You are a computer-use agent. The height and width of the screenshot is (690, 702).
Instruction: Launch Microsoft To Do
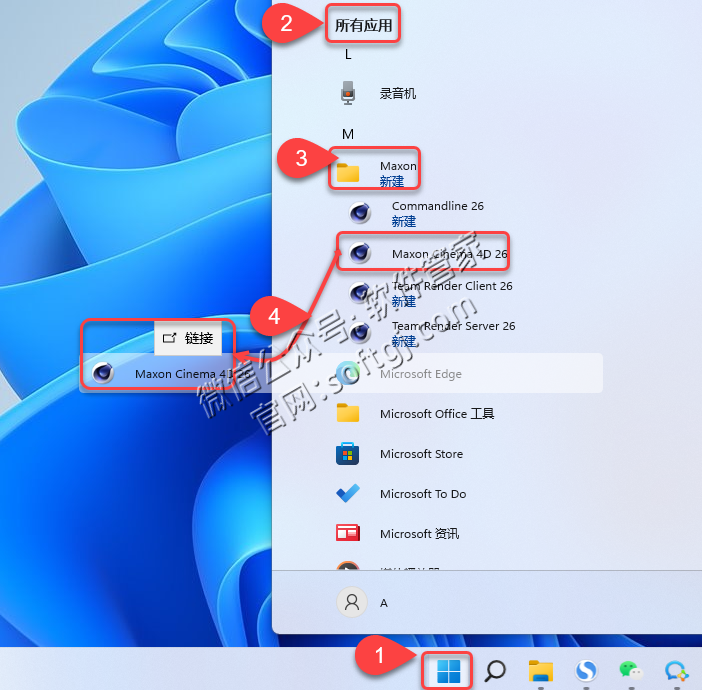tap(423, 494)
